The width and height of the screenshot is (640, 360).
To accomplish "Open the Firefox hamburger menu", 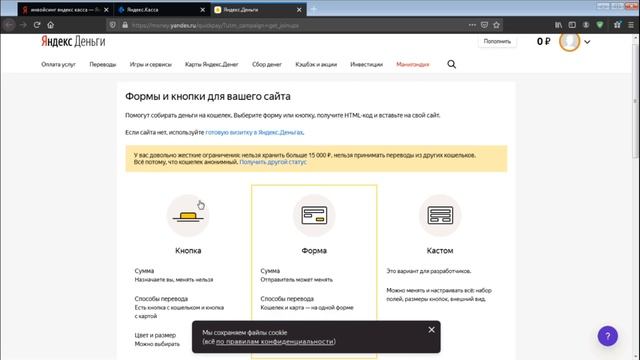I will pyautogui.click(x=631, y=25).
